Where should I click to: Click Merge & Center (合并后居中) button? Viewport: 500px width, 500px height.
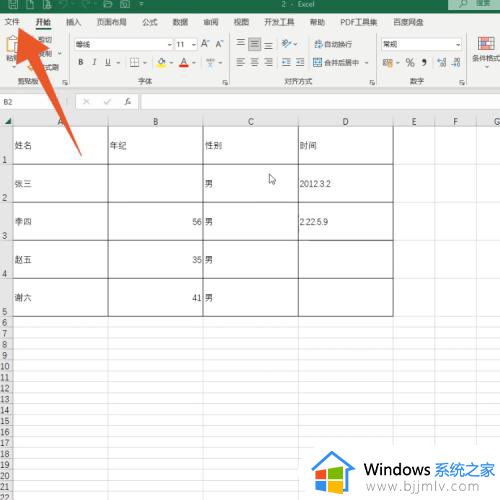click(x=336, y=62)
